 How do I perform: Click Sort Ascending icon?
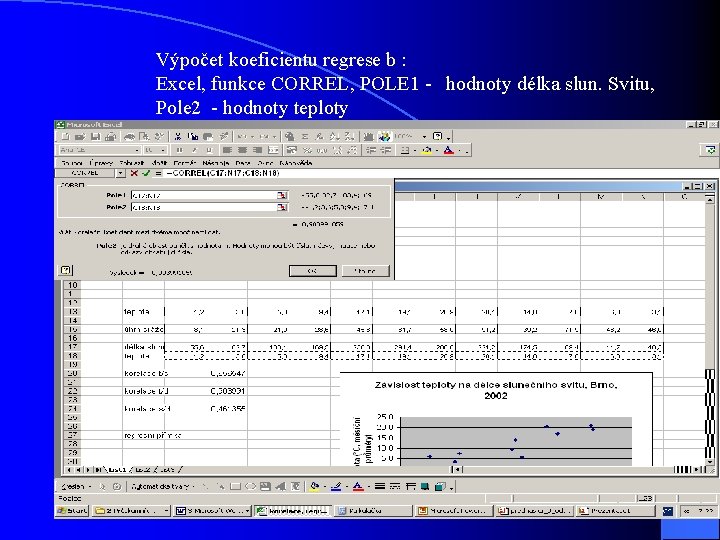[334, 136]
